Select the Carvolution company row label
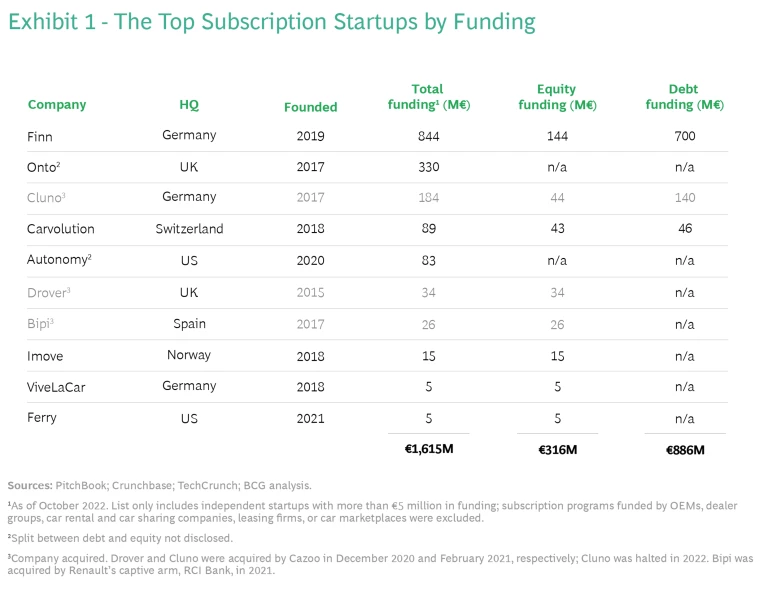768x604 pixels. pyautogui.click(x=60, y=229)
